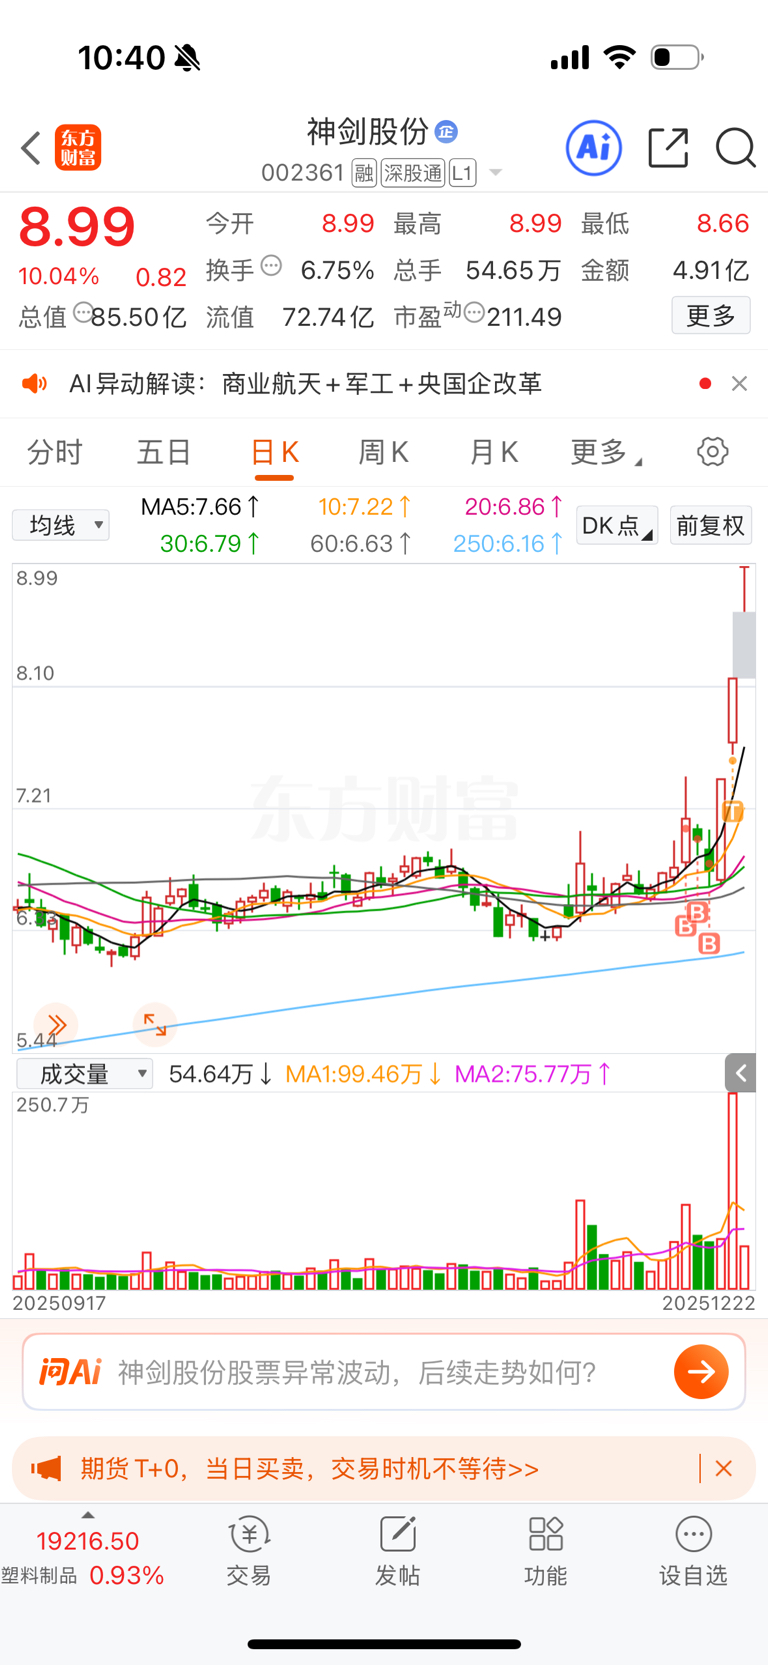The image size is (769, 1665).
Task: Tap the 250:6.16 moving average value
Action: tap(508, 543)
